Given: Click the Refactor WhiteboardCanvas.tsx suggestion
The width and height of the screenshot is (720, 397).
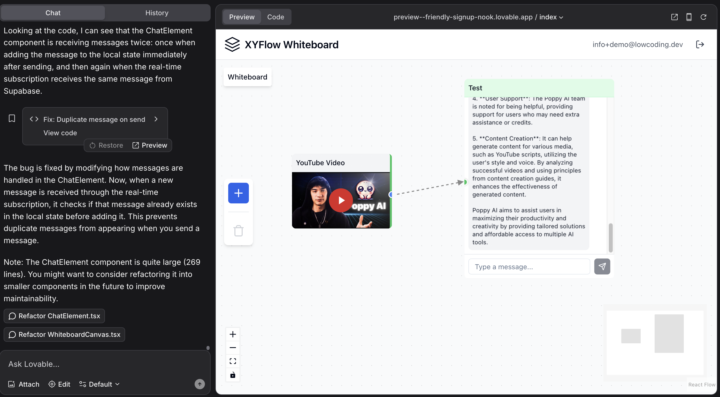Looking at the screenshot, I should click(x=64, y=335).
